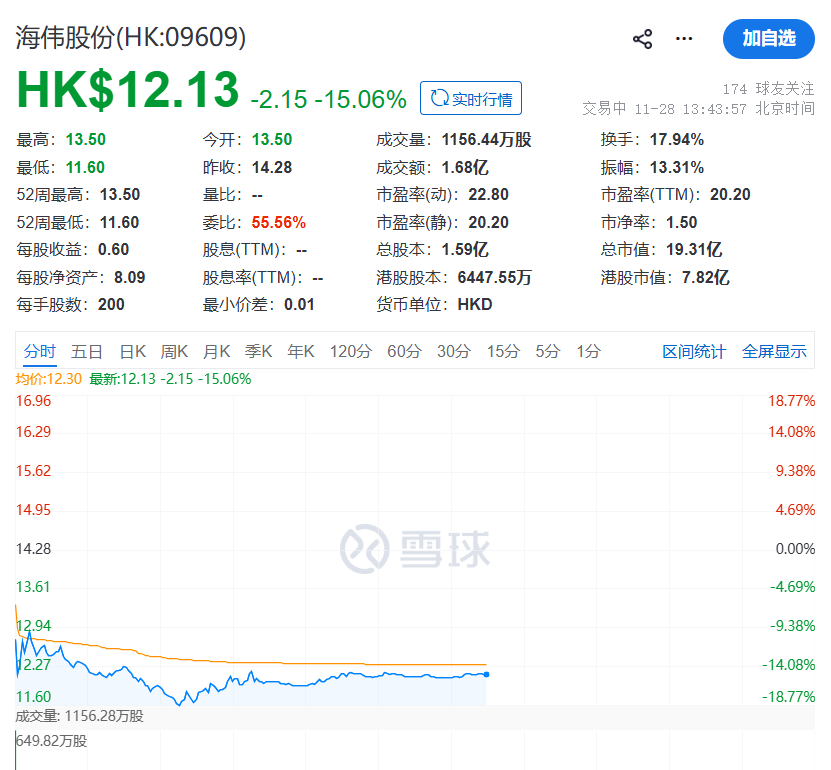This screenshot has width=831, height=770.
Task: Click the 加自选 button
Action: pyautogui.click(x=768, y=39)
